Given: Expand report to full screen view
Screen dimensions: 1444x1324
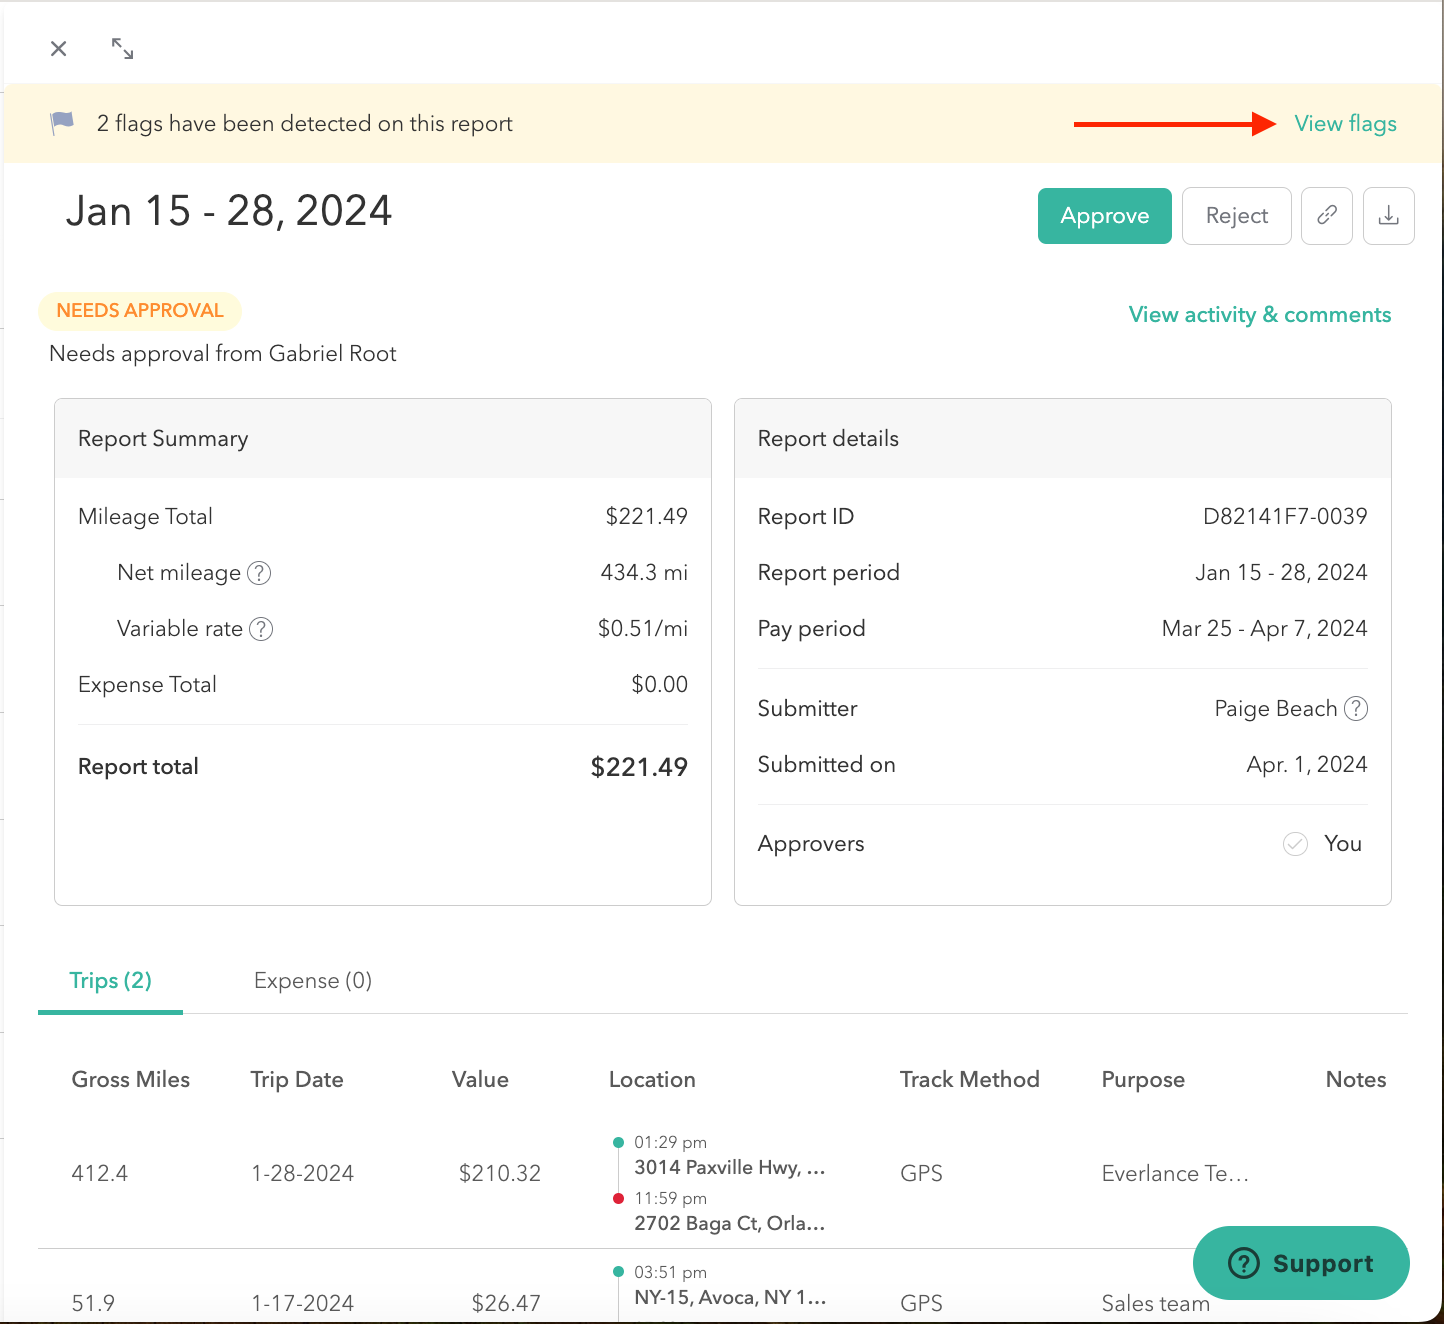Looking at the screenshot, I should tap(122, 49).
